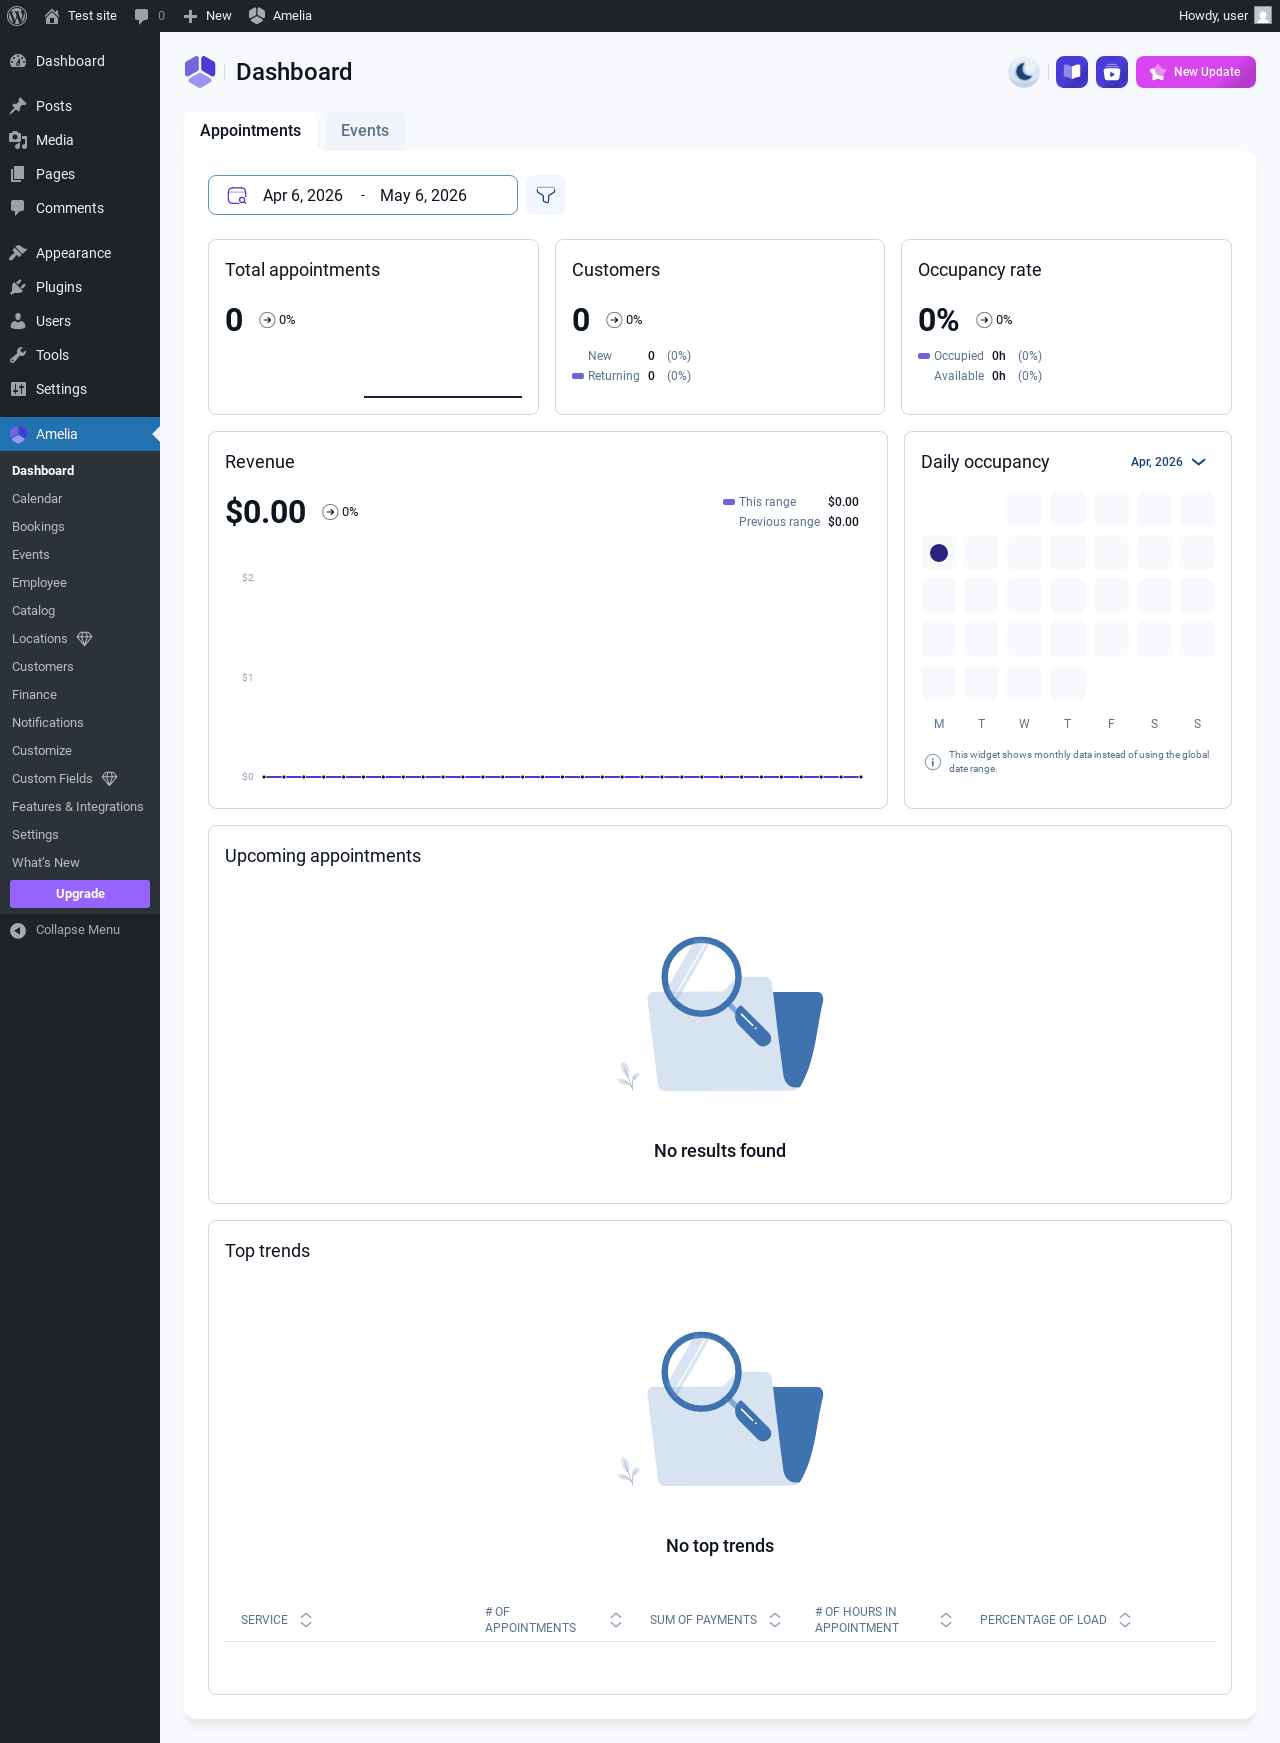Switch to the Events tab
Image resolution: width=1280 pixels, height=1743 pixels.
(x=365, y=131)
